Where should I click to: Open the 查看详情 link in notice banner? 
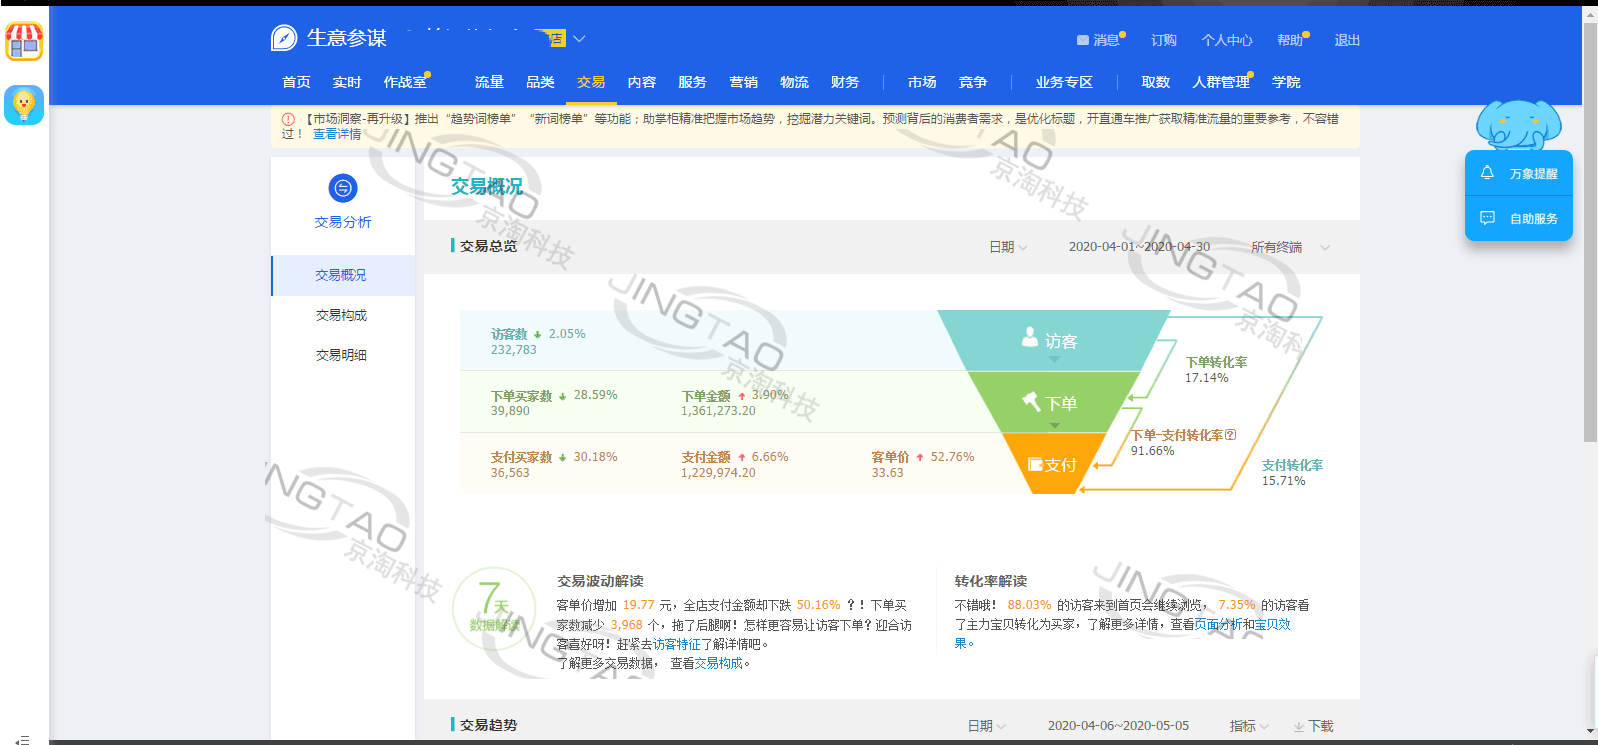337,134
